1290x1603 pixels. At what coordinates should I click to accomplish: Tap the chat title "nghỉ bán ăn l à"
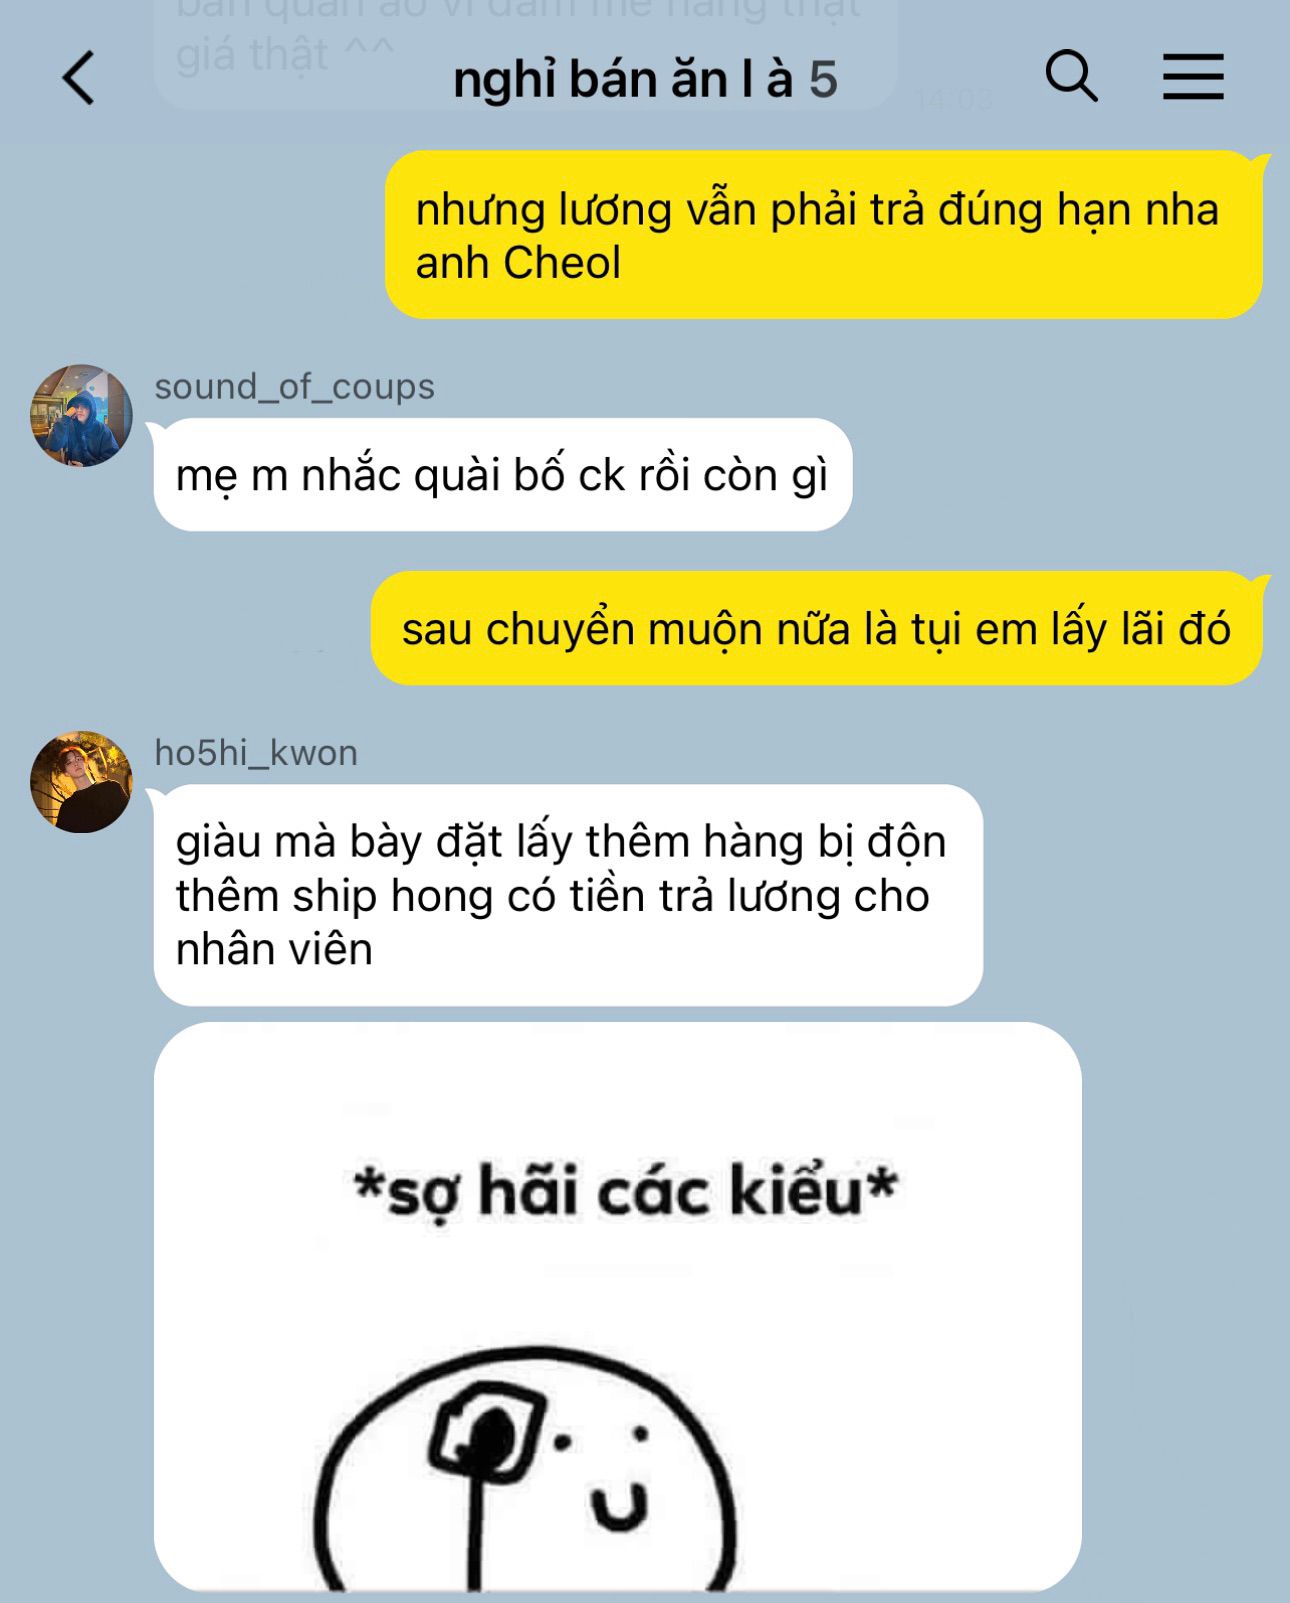coord(623,80)
